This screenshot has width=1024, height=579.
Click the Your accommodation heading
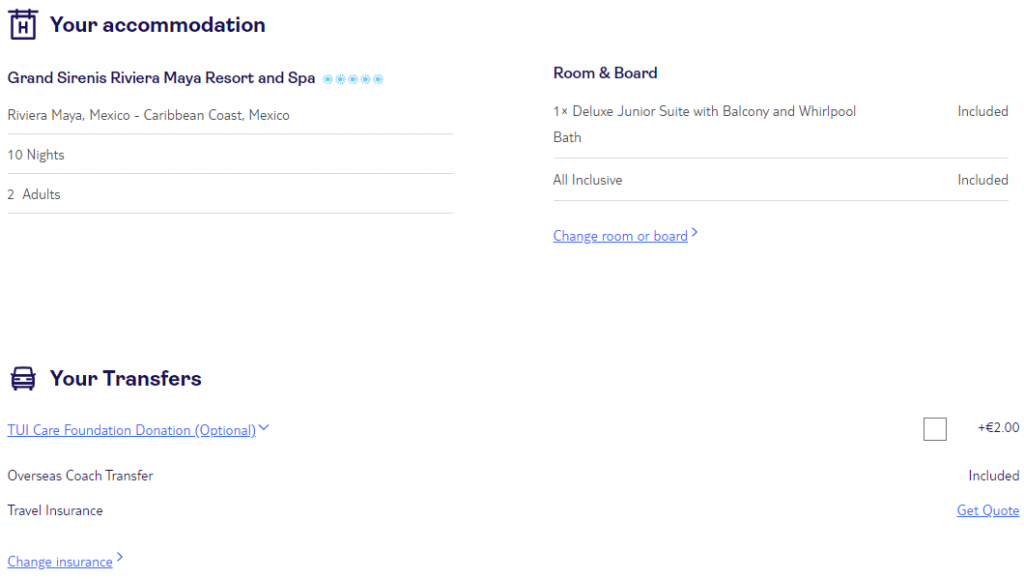click(x=157, y=25)
